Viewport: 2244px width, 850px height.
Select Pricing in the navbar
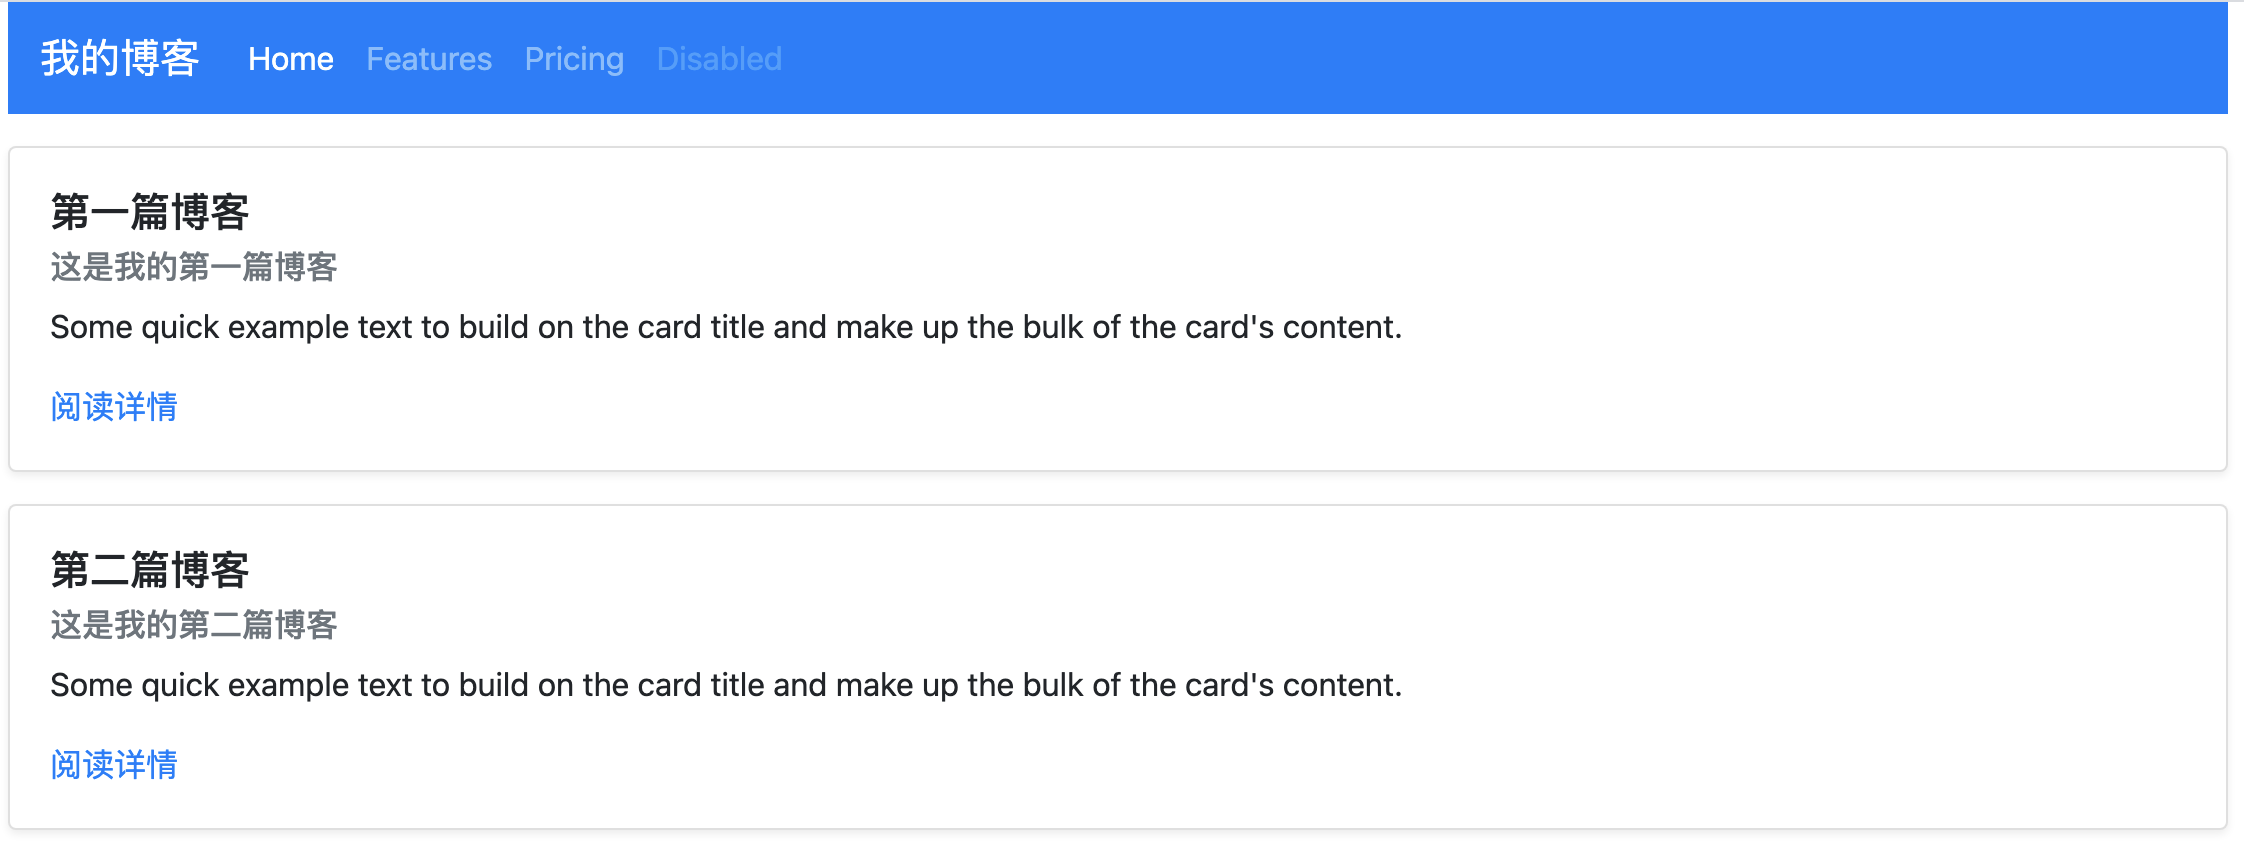click(574, 59)
